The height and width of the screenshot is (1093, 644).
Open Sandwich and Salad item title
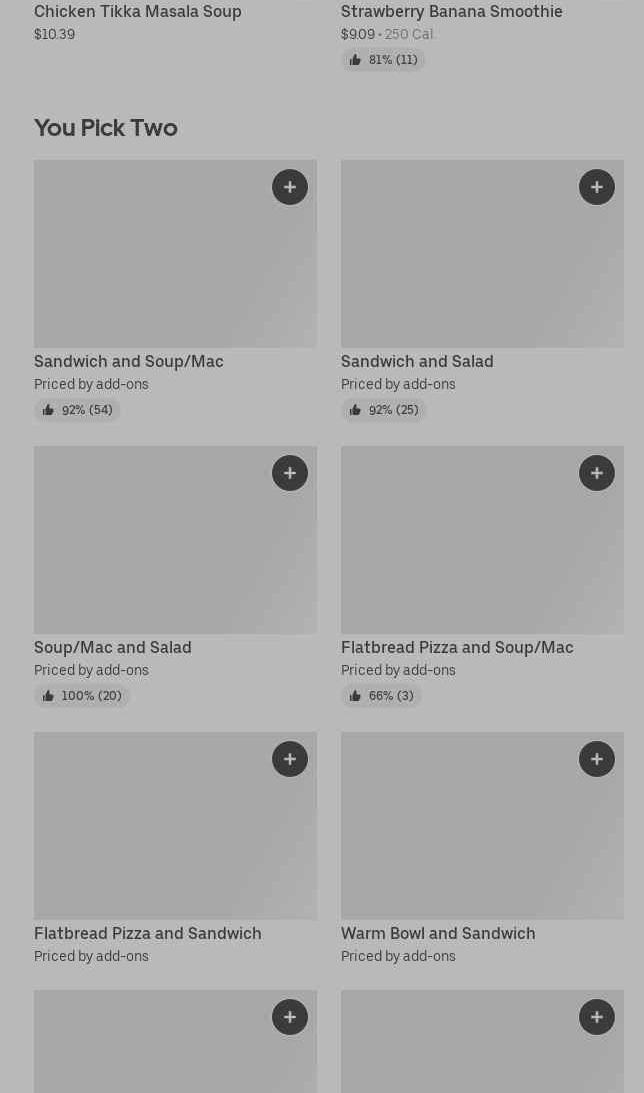click(x=417, y=361)
